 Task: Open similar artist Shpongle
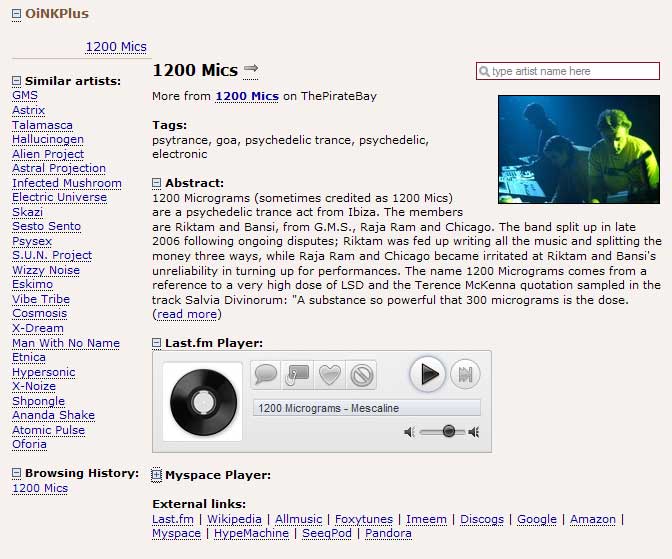(39, 401)
